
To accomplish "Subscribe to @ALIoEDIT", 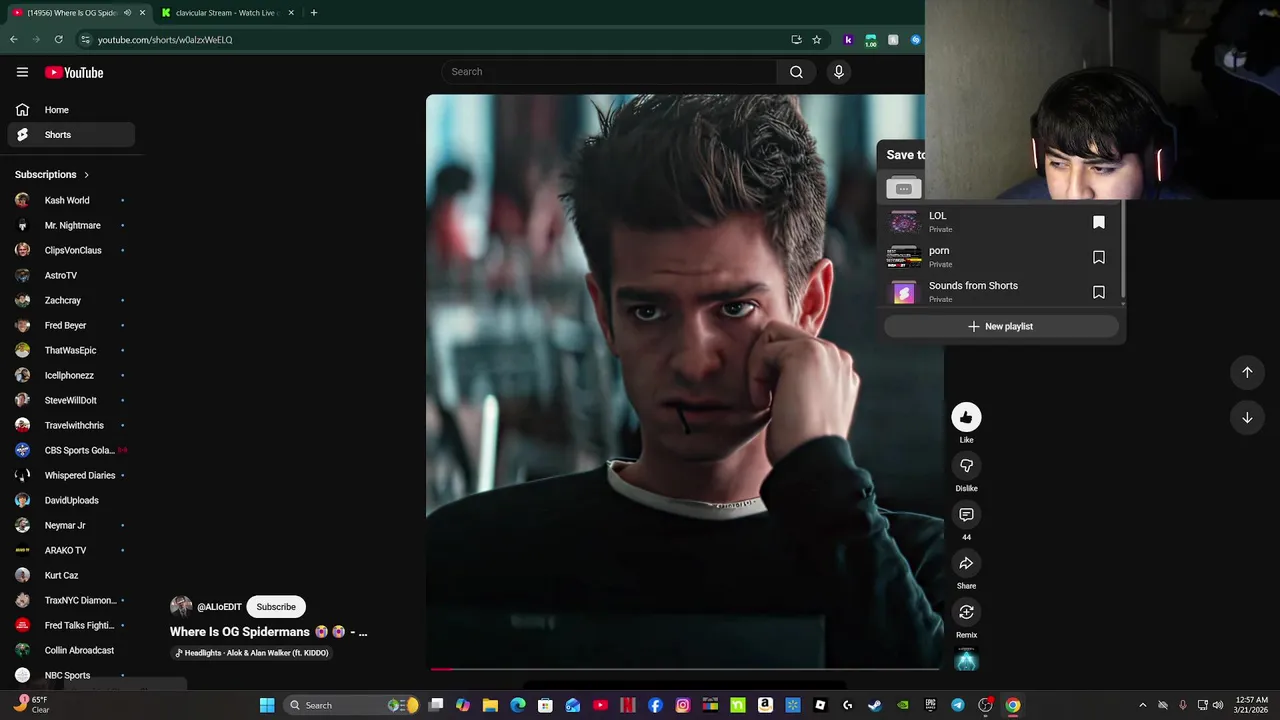I will point(276,607).
